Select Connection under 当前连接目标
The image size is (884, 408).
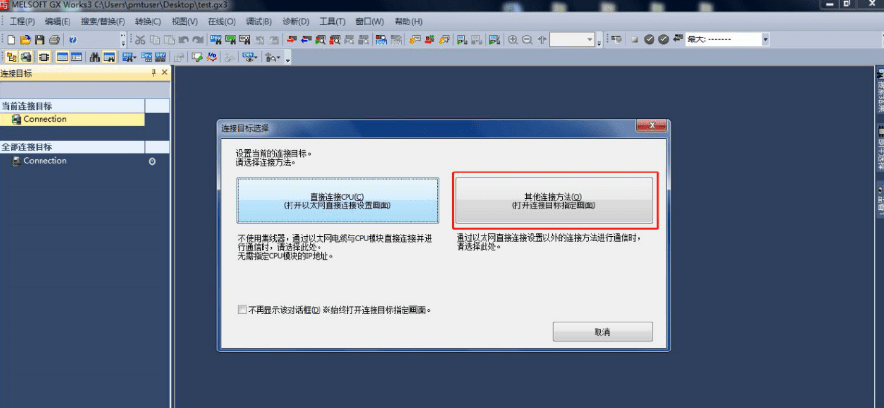(x=72, y=119)
